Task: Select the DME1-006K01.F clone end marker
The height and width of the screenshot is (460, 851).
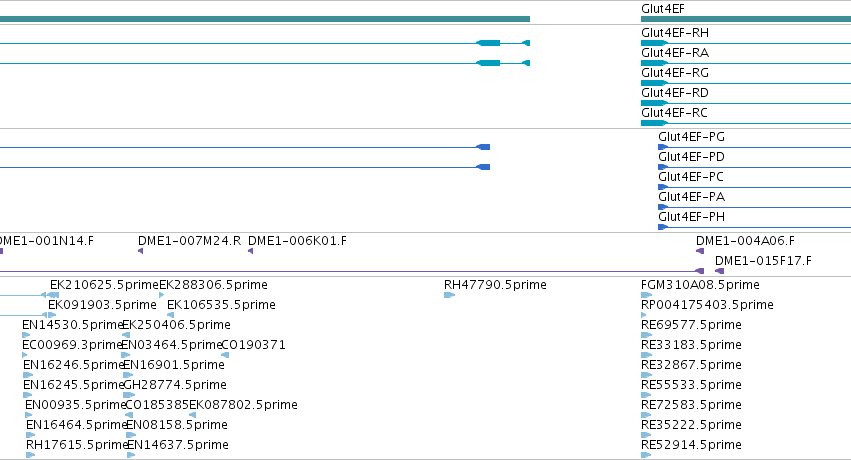Action: point(251,251)
